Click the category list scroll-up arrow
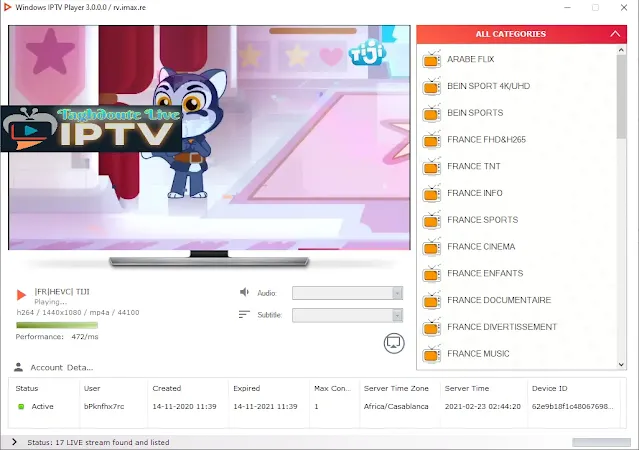 coord(621,50)
